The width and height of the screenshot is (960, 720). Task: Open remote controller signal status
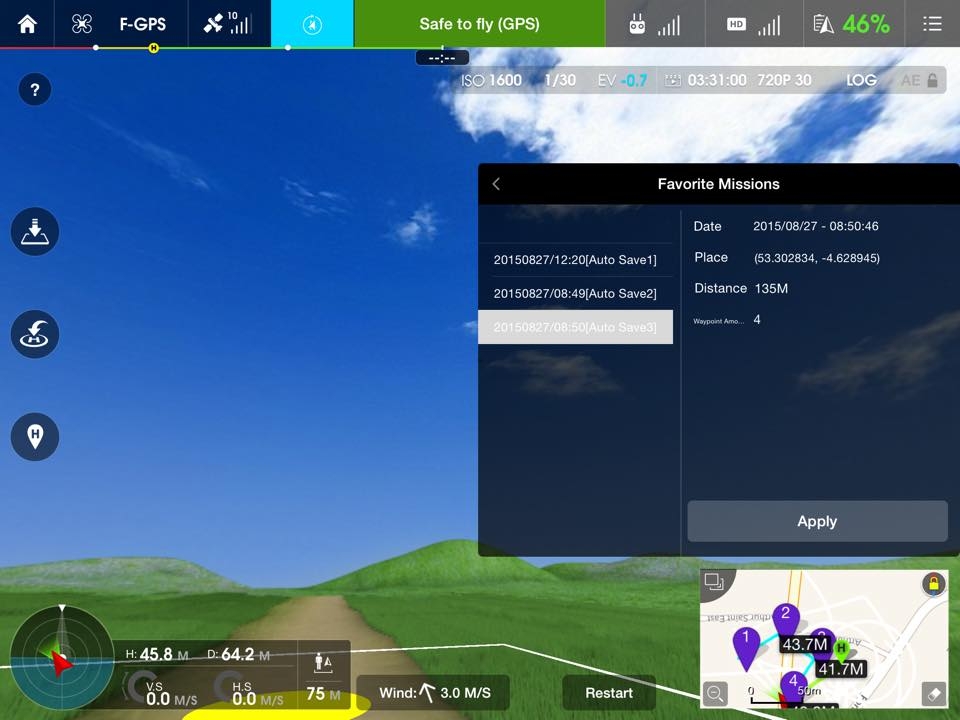click(654, 24)
